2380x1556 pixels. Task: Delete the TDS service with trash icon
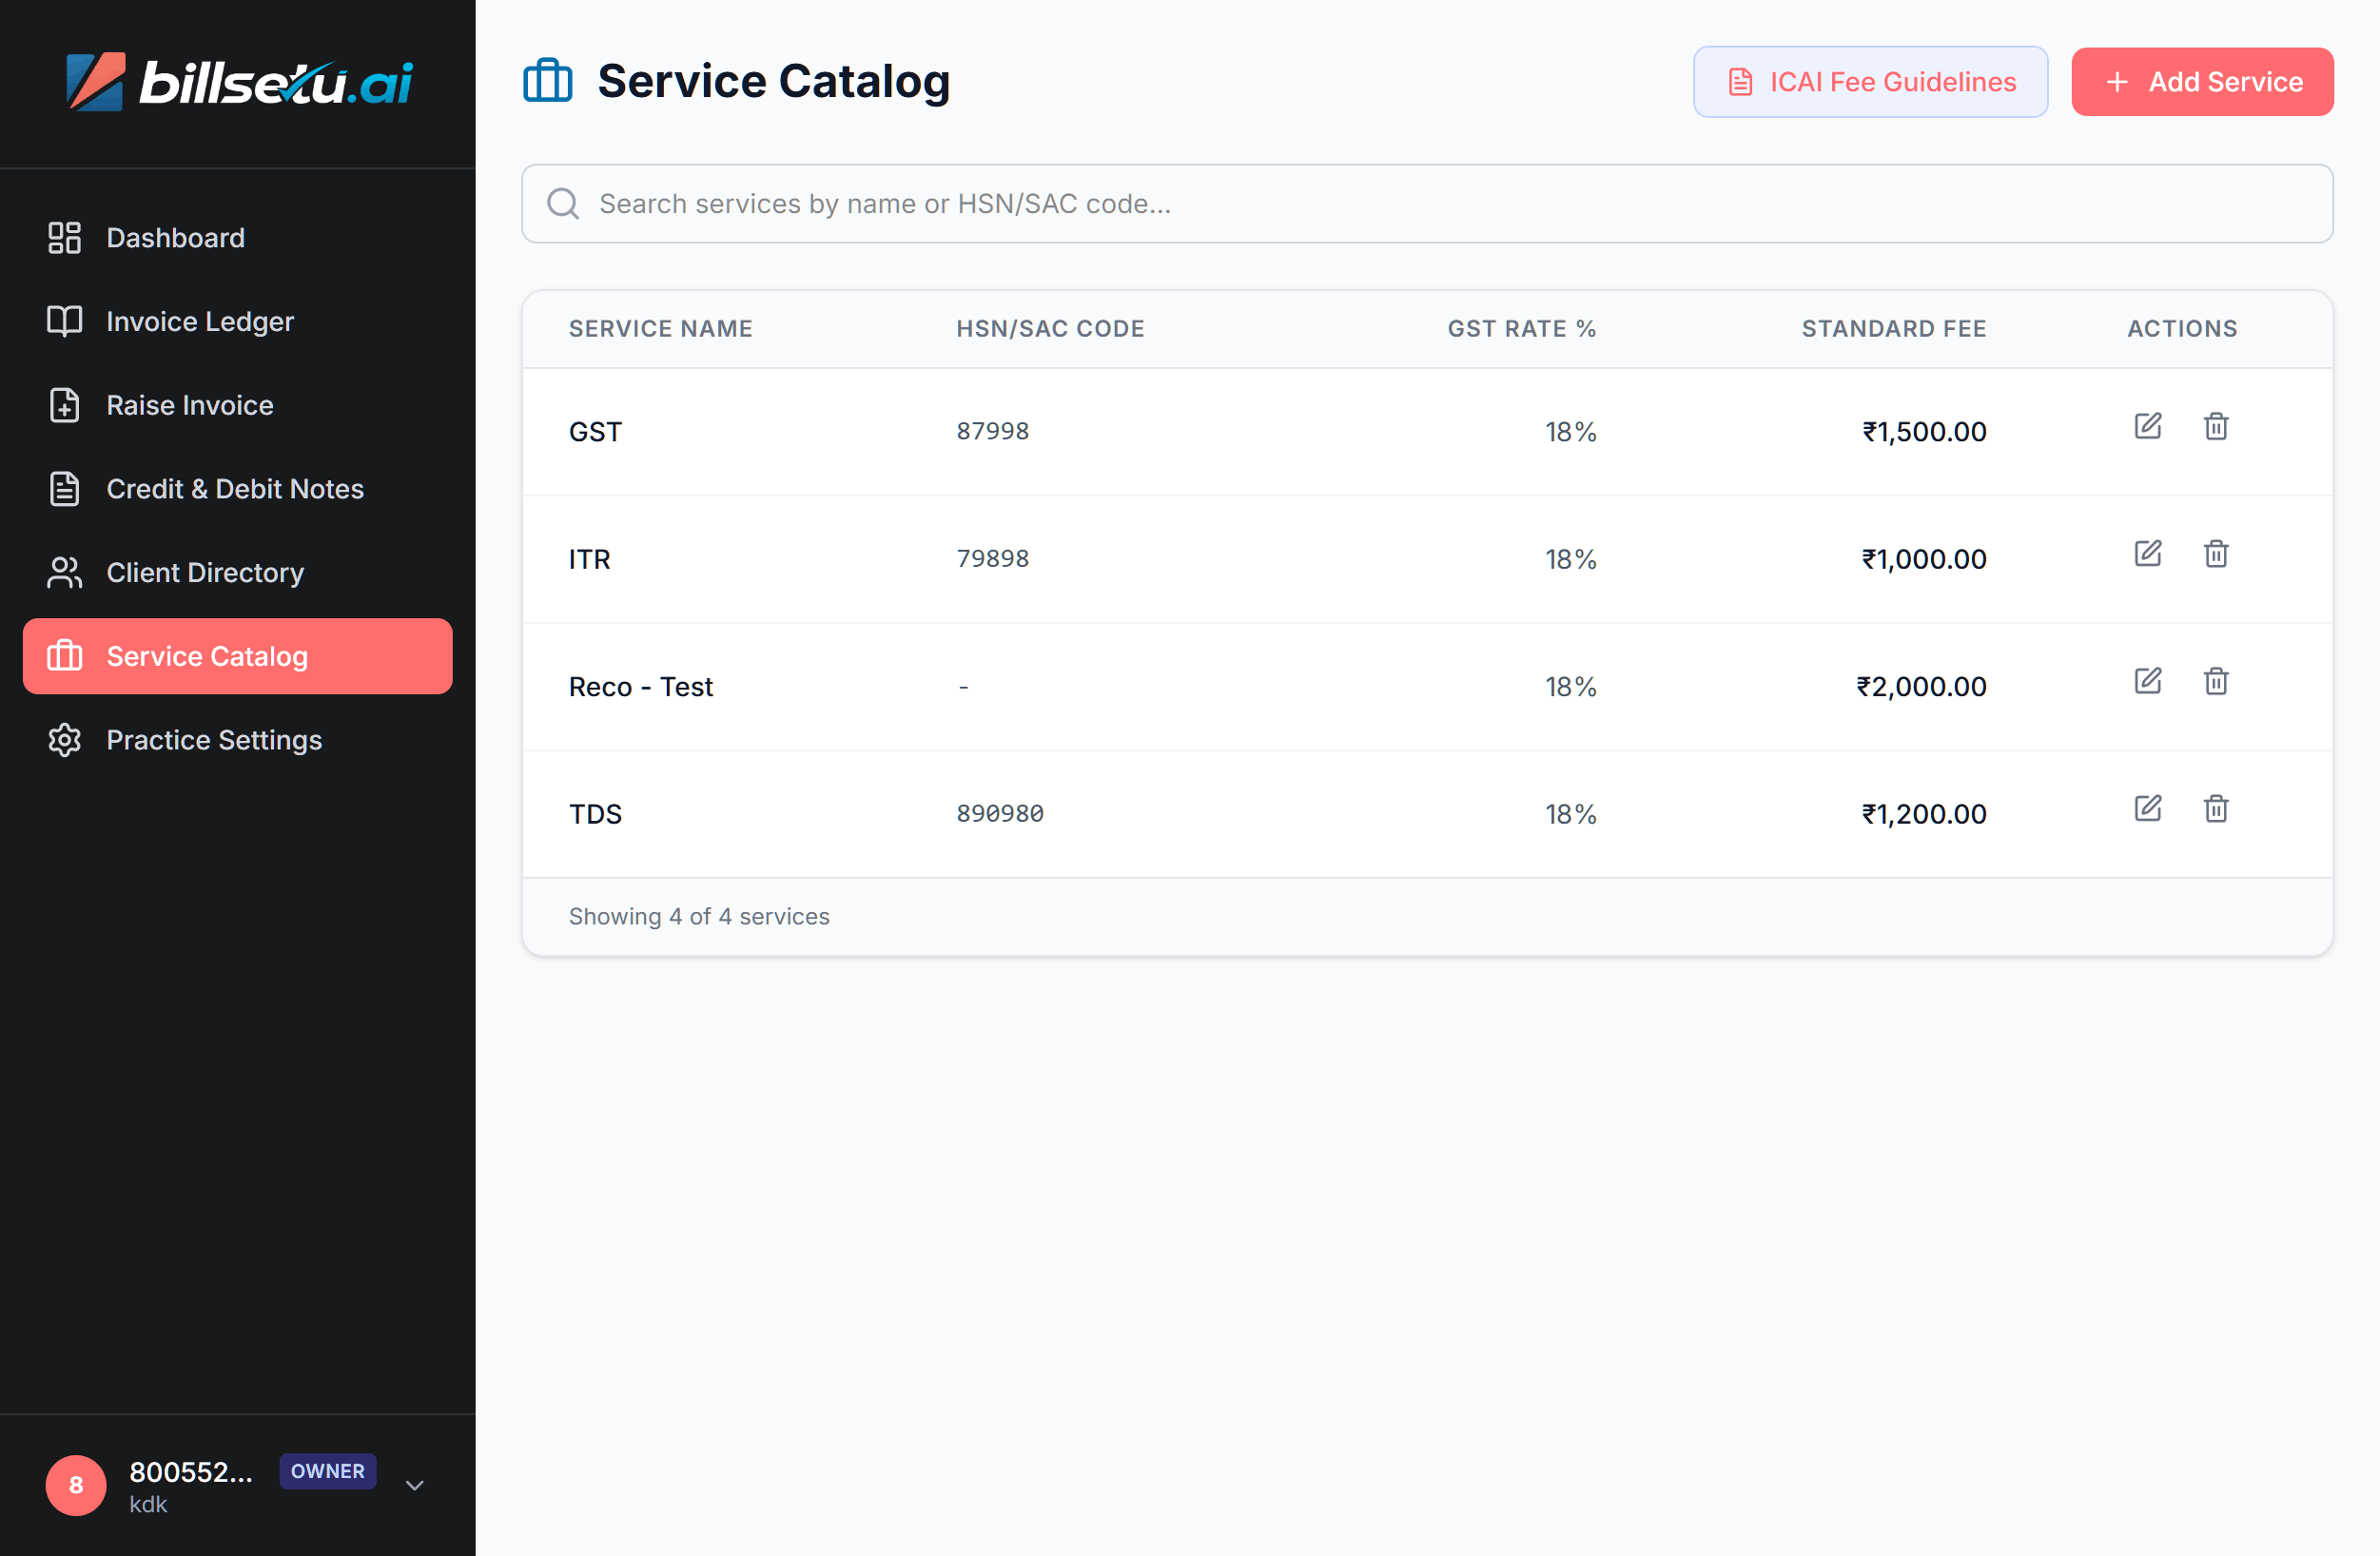[2216, 809]
